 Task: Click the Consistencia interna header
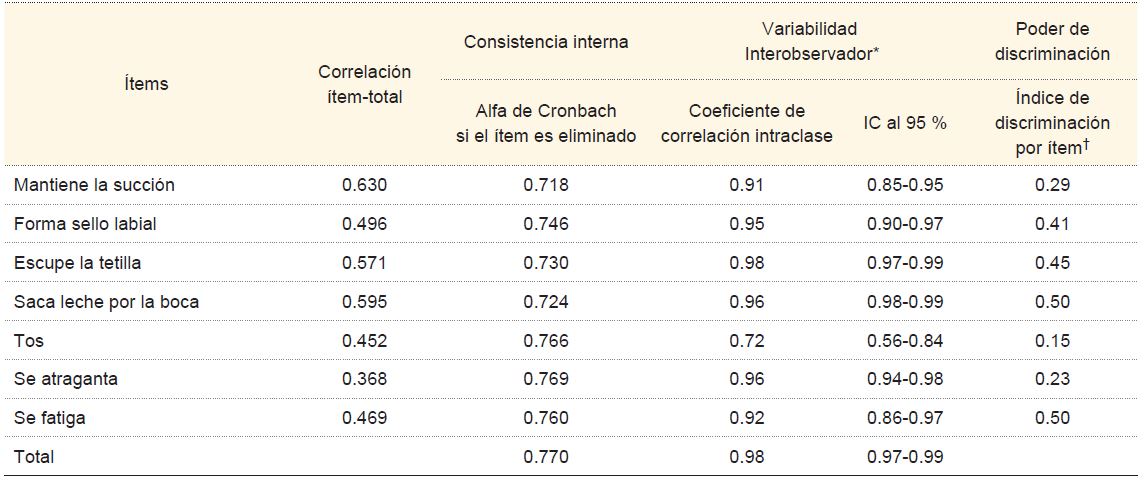coord(545,42)
